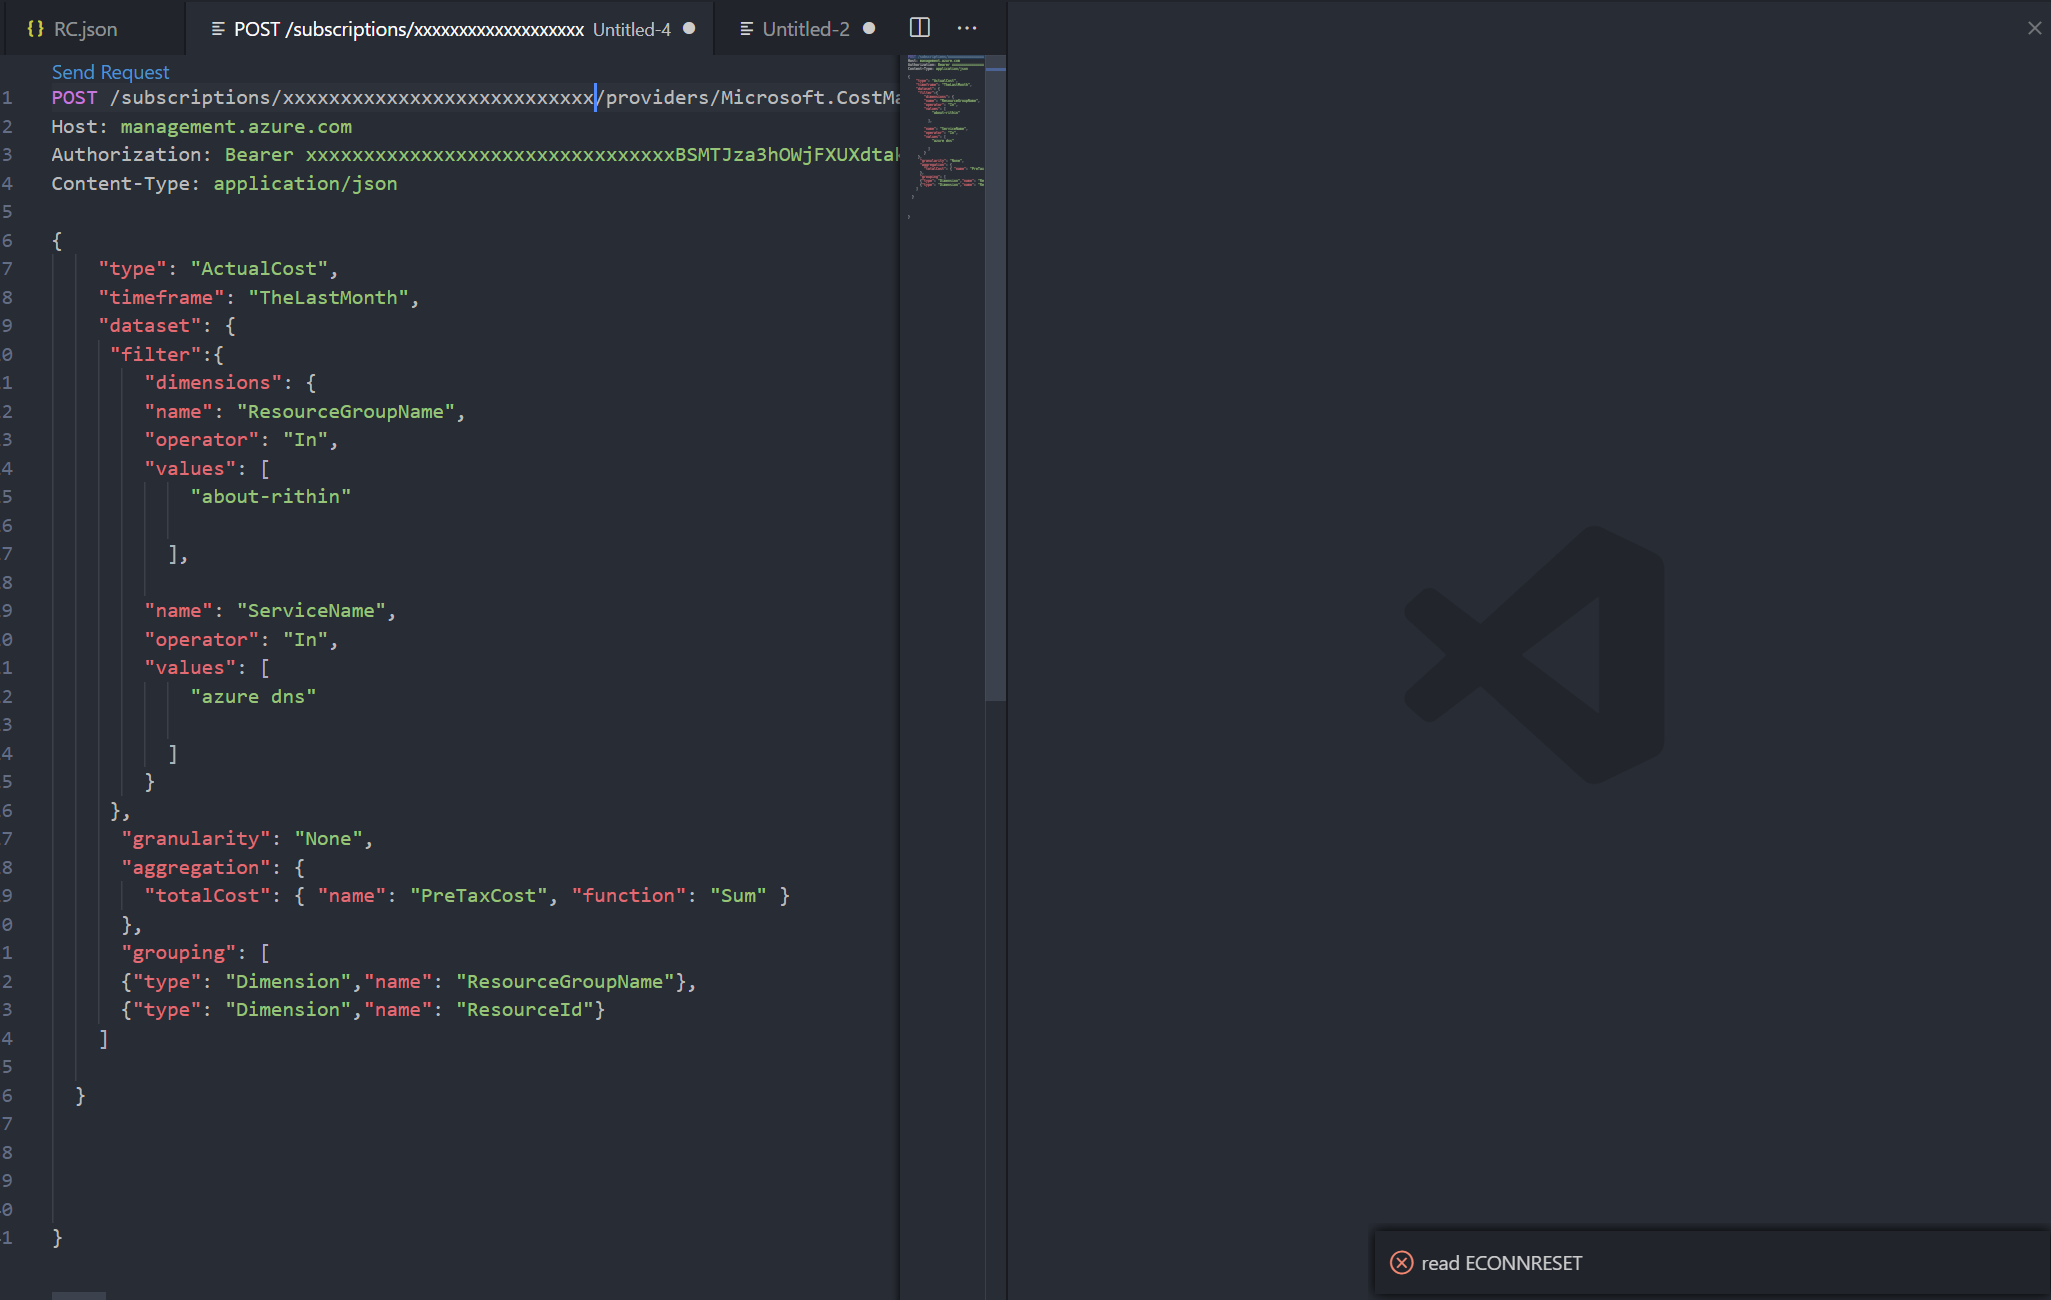Image resolution: width=2051 pixels, height=1300 pixels.
Task: Click the Send Request link
Action: (x=110, y=72)
